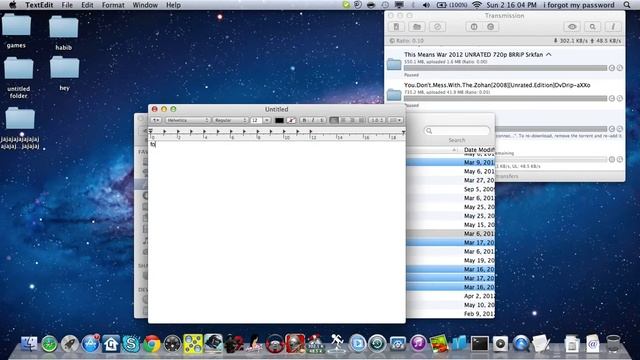Click the Open torrent folder icon in Transmission
Viewport: 640px width, 360px height.
pos(416,27)
